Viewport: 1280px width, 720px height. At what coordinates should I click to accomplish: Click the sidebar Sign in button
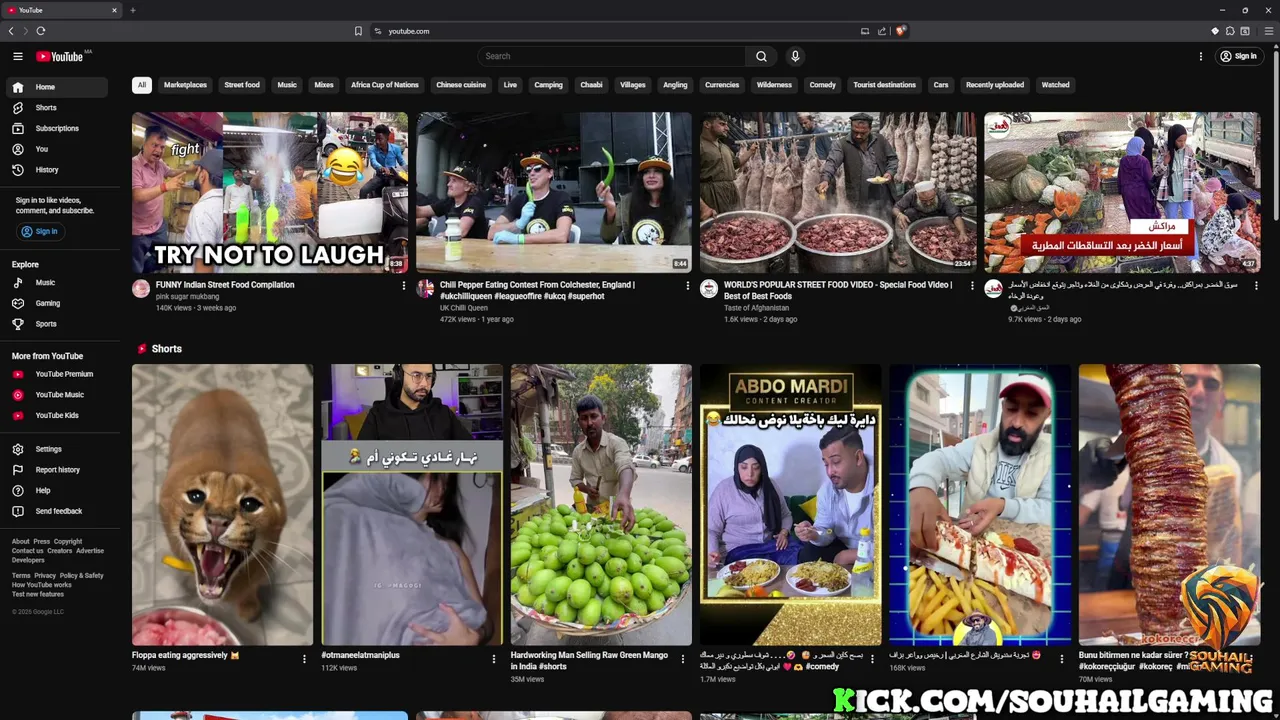[40, 231]
